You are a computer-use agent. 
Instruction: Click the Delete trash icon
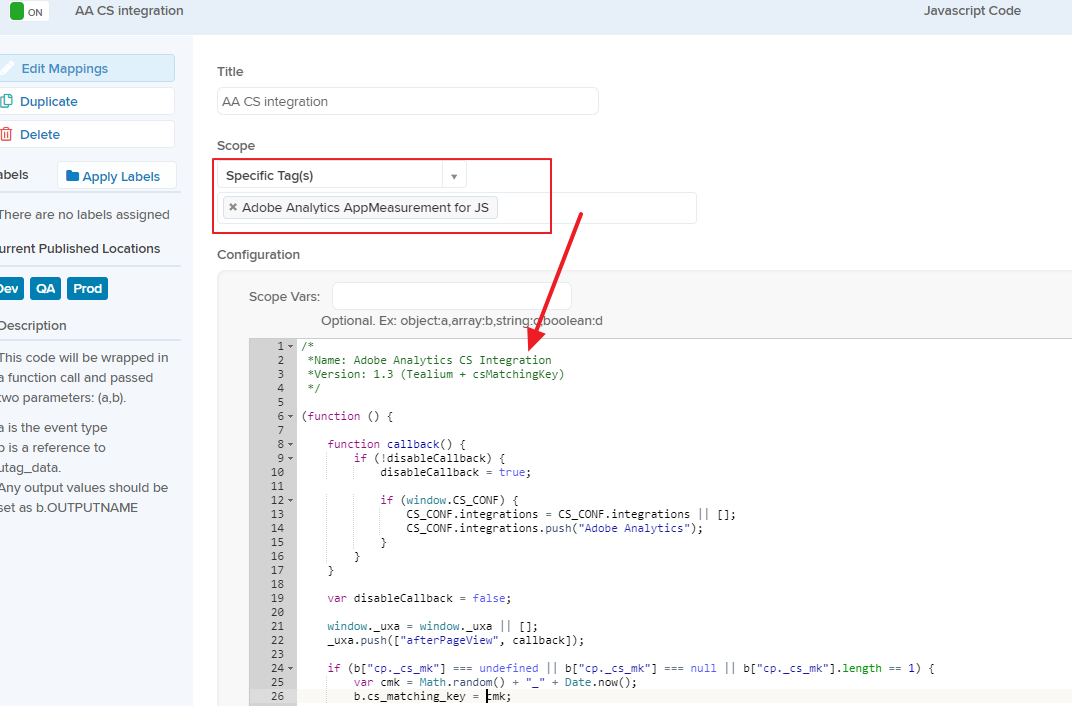7,134
